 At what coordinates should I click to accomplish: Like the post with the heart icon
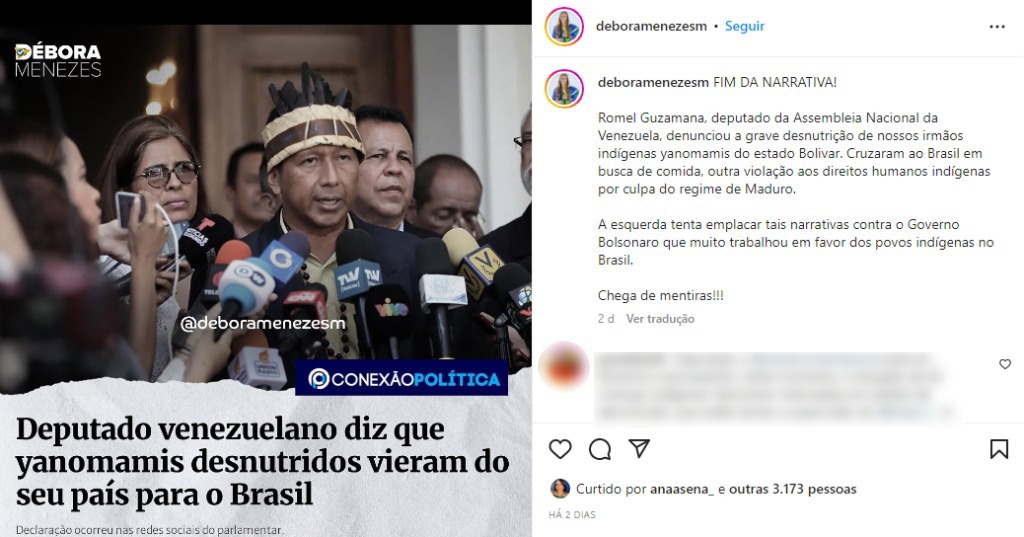pyautogui.click(x=560, y=449)
